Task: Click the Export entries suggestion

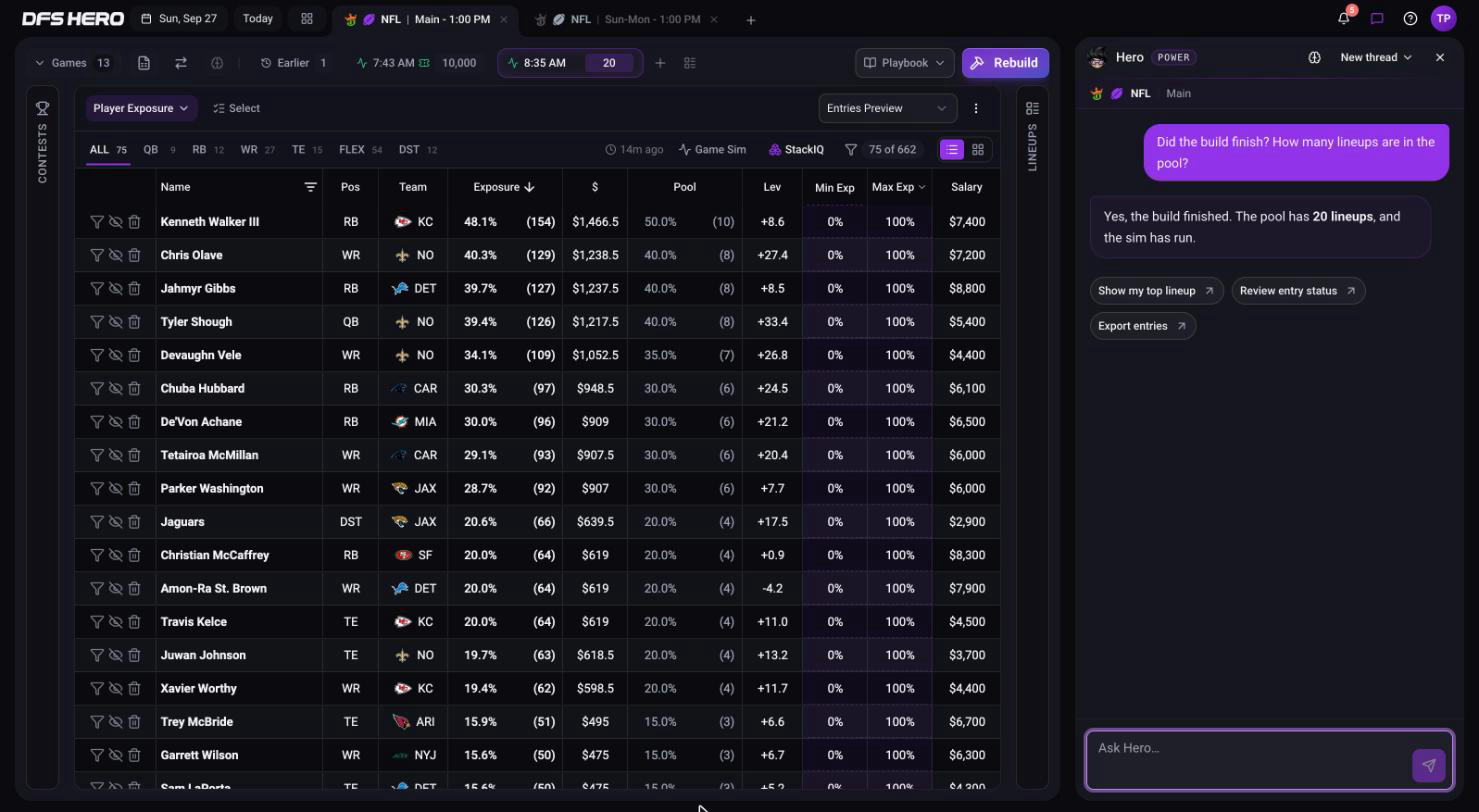Action: [1142, 326]
